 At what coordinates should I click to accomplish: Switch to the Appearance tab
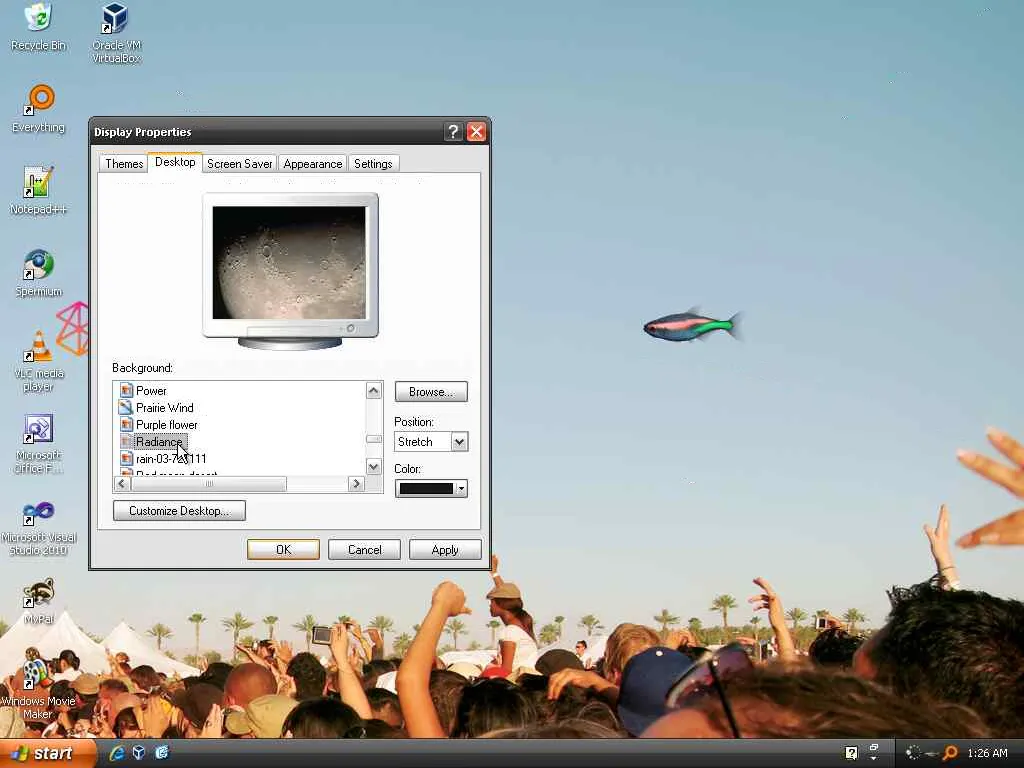click(x=313, y=164)
